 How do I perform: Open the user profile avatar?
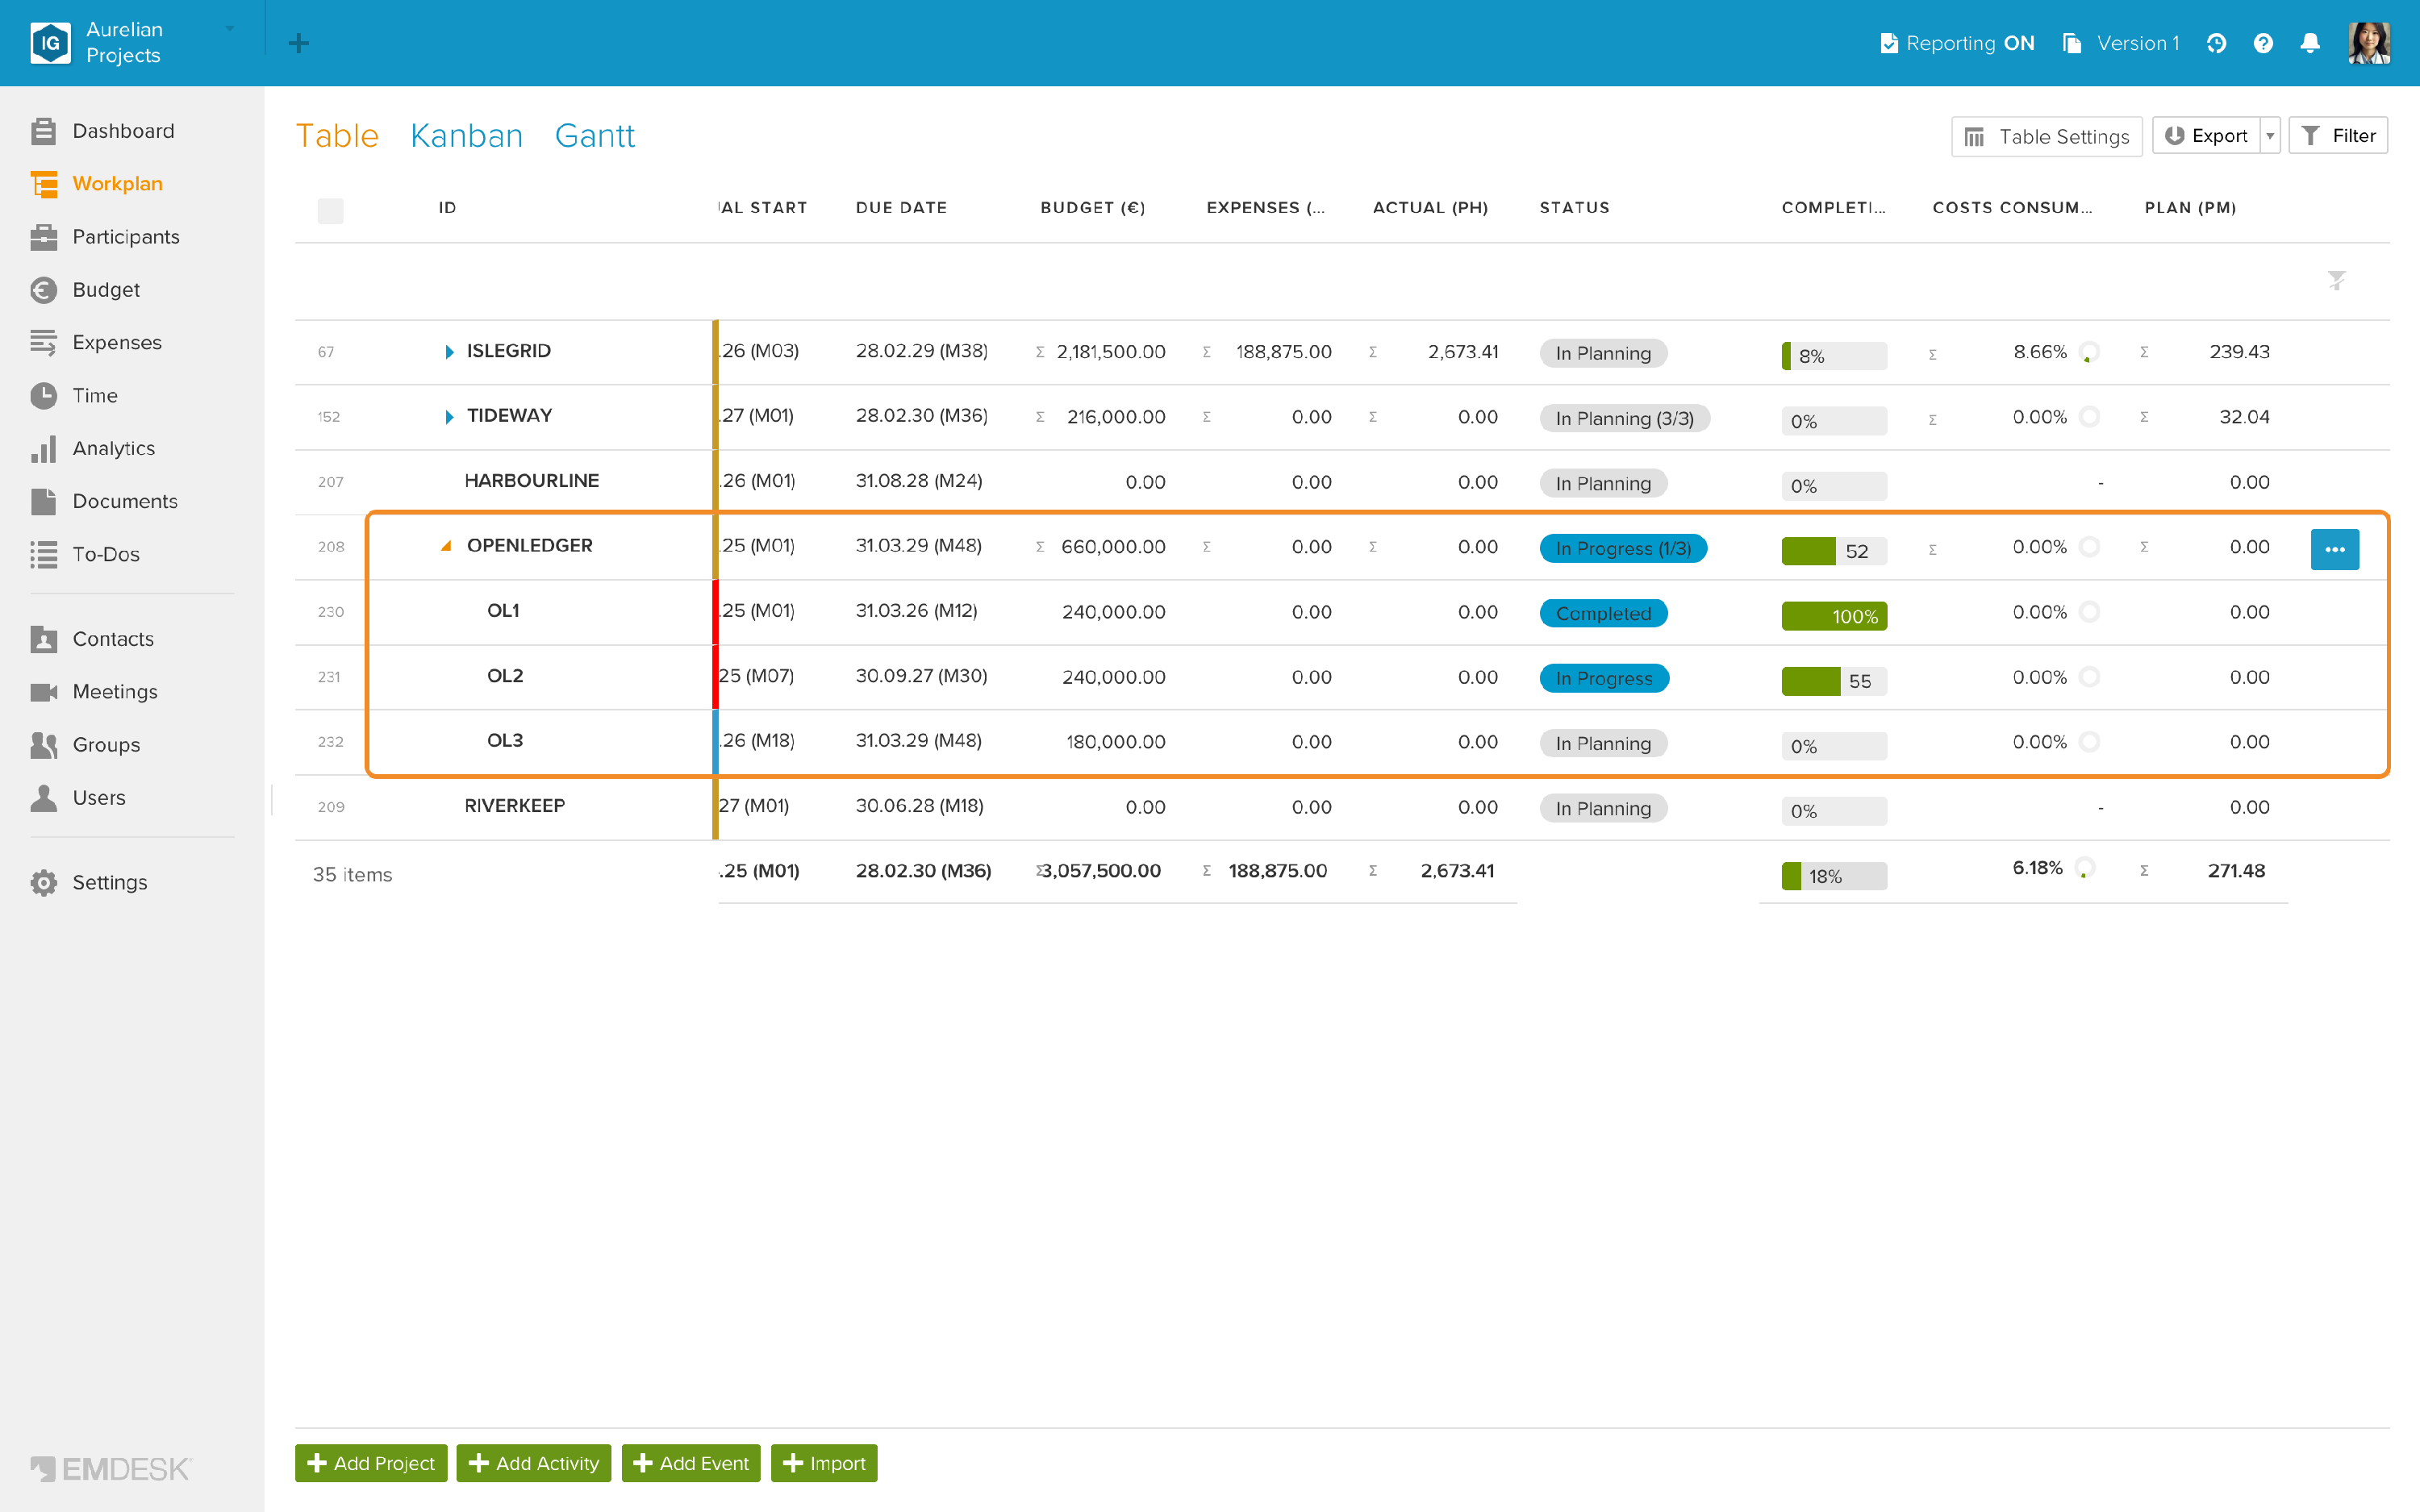click(x=2369, y=43)
